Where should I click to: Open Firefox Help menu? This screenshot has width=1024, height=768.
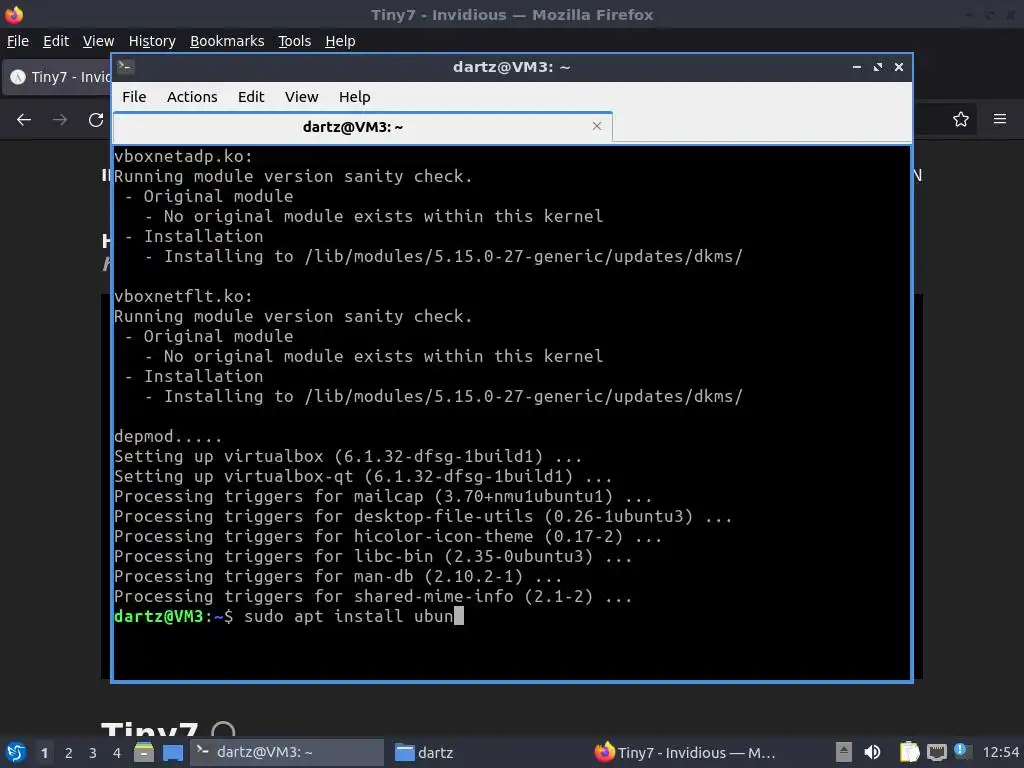point(340,41)
